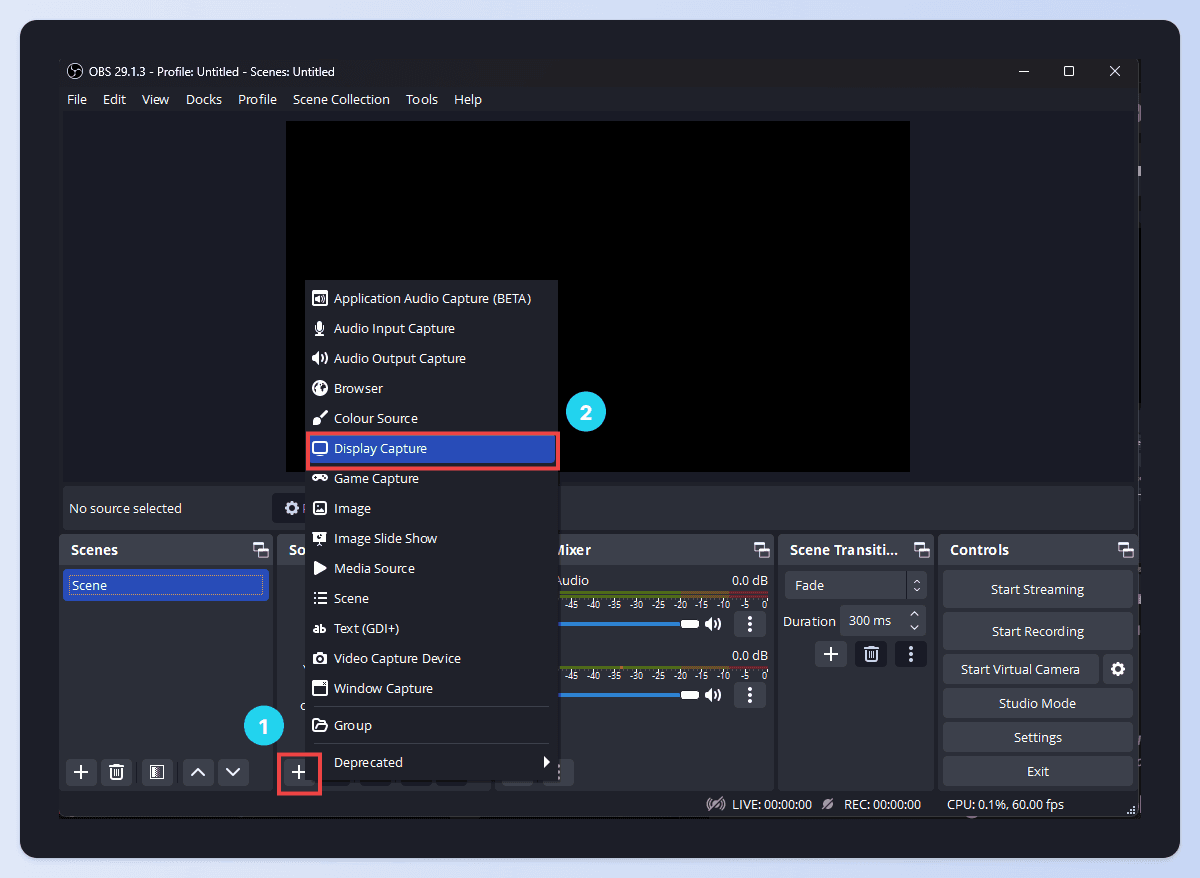
Task: Add a Text (GDI+) source
Action: coord(431,628)
